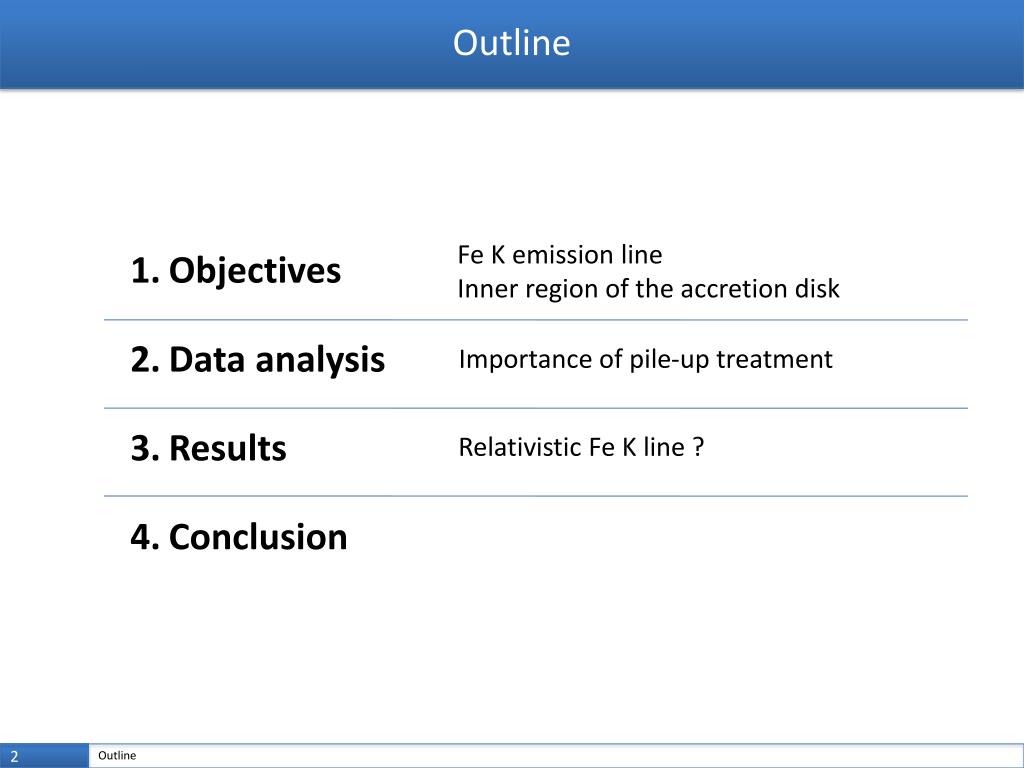Click the blue header banner
Image resolution: width=1024 pixels, height=768 pixels.
pyautogui.click(x=512, y=44)
